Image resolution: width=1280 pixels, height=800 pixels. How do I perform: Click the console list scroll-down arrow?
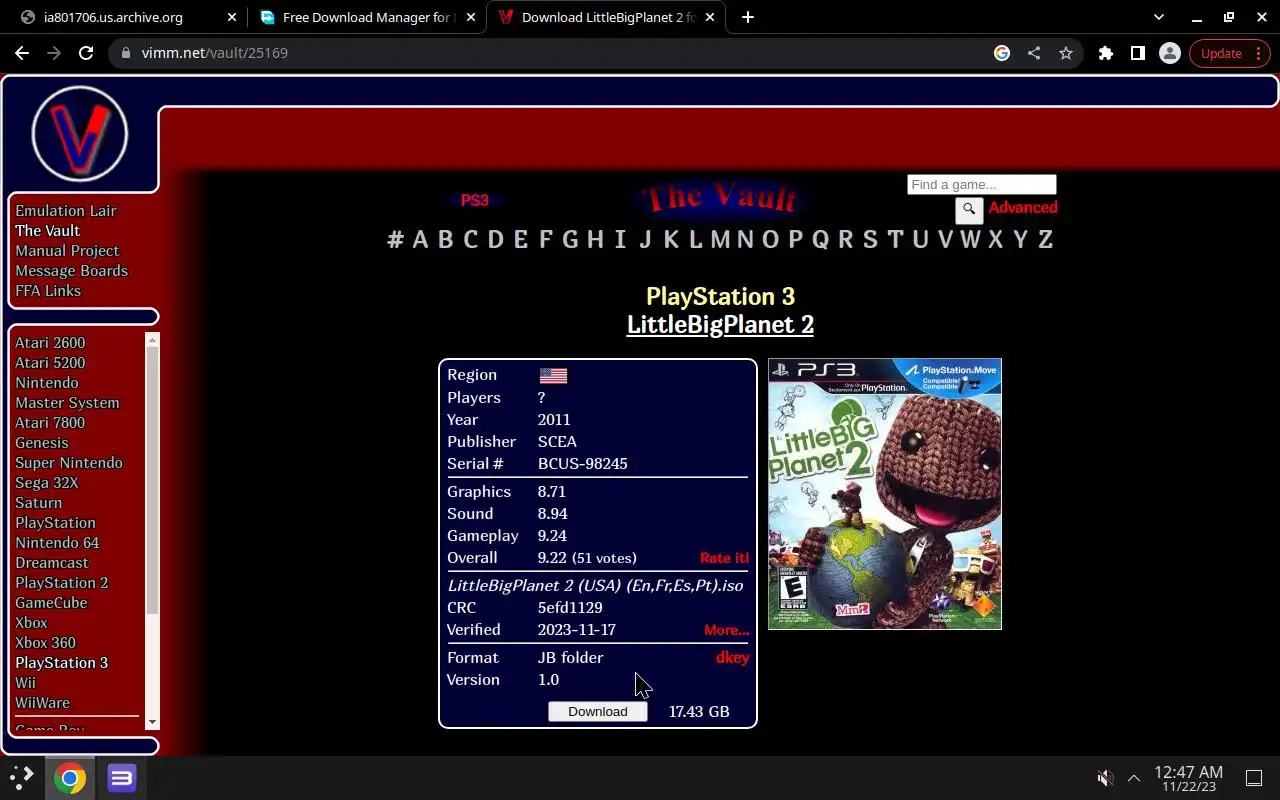(152, 722)
